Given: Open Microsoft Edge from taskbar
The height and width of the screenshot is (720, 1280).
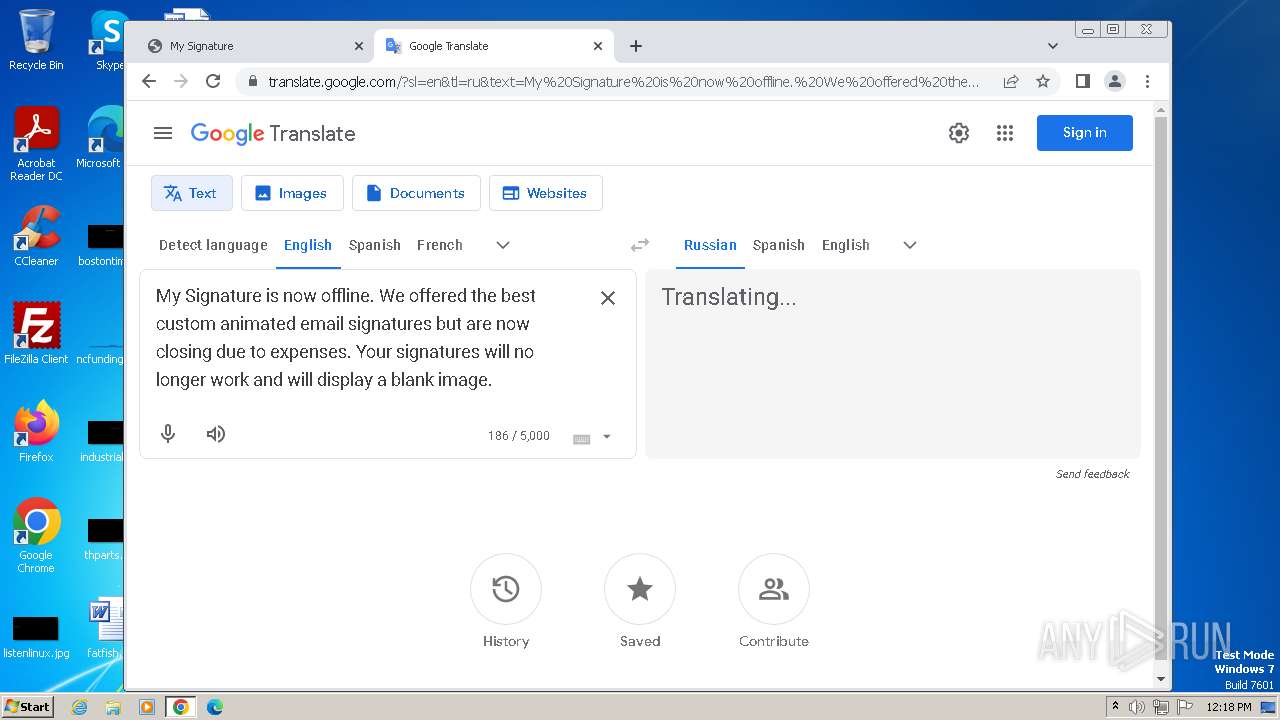Looking at the screenshot, I should (x=214, y=707).
